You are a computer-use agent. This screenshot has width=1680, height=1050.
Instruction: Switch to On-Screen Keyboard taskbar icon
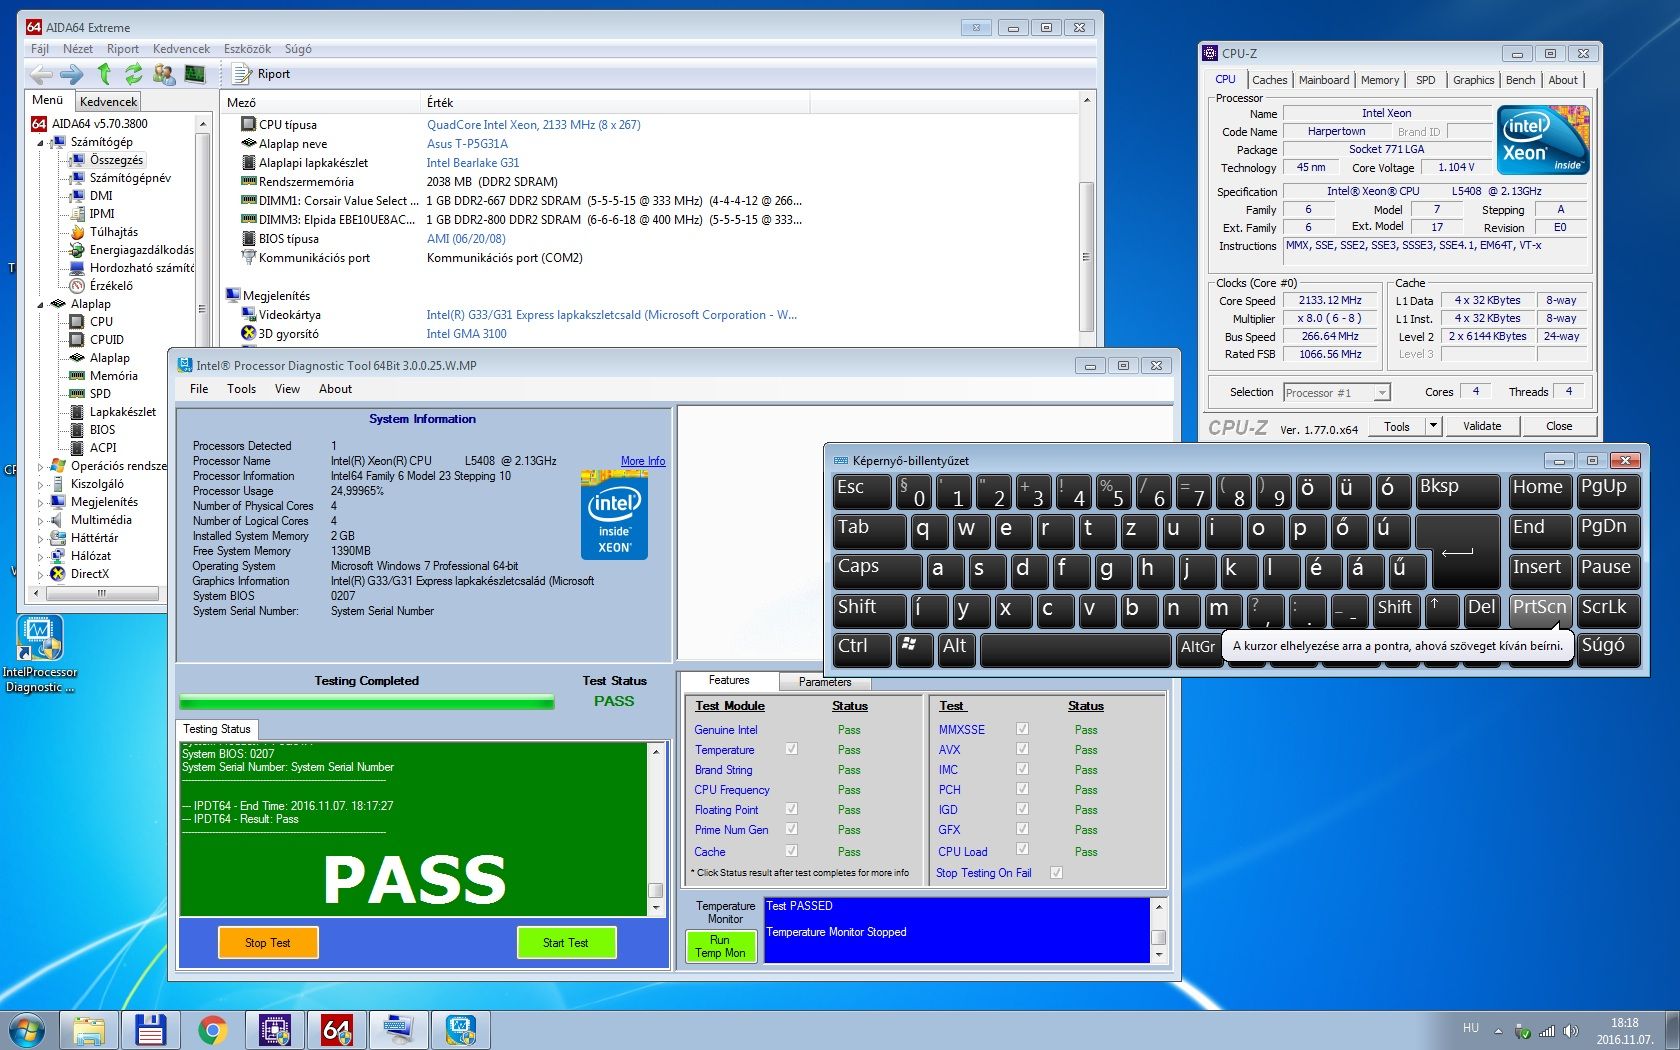[398, 1029]
